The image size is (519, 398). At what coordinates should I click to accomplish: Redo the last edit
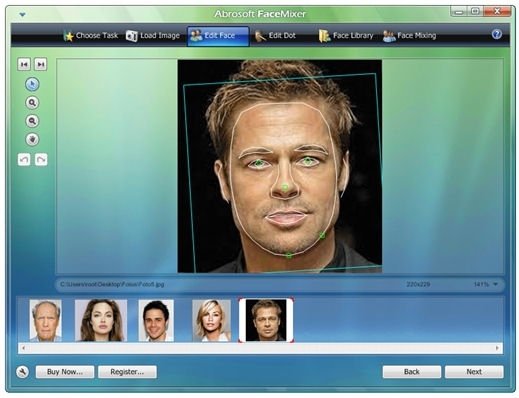point(41,160)
